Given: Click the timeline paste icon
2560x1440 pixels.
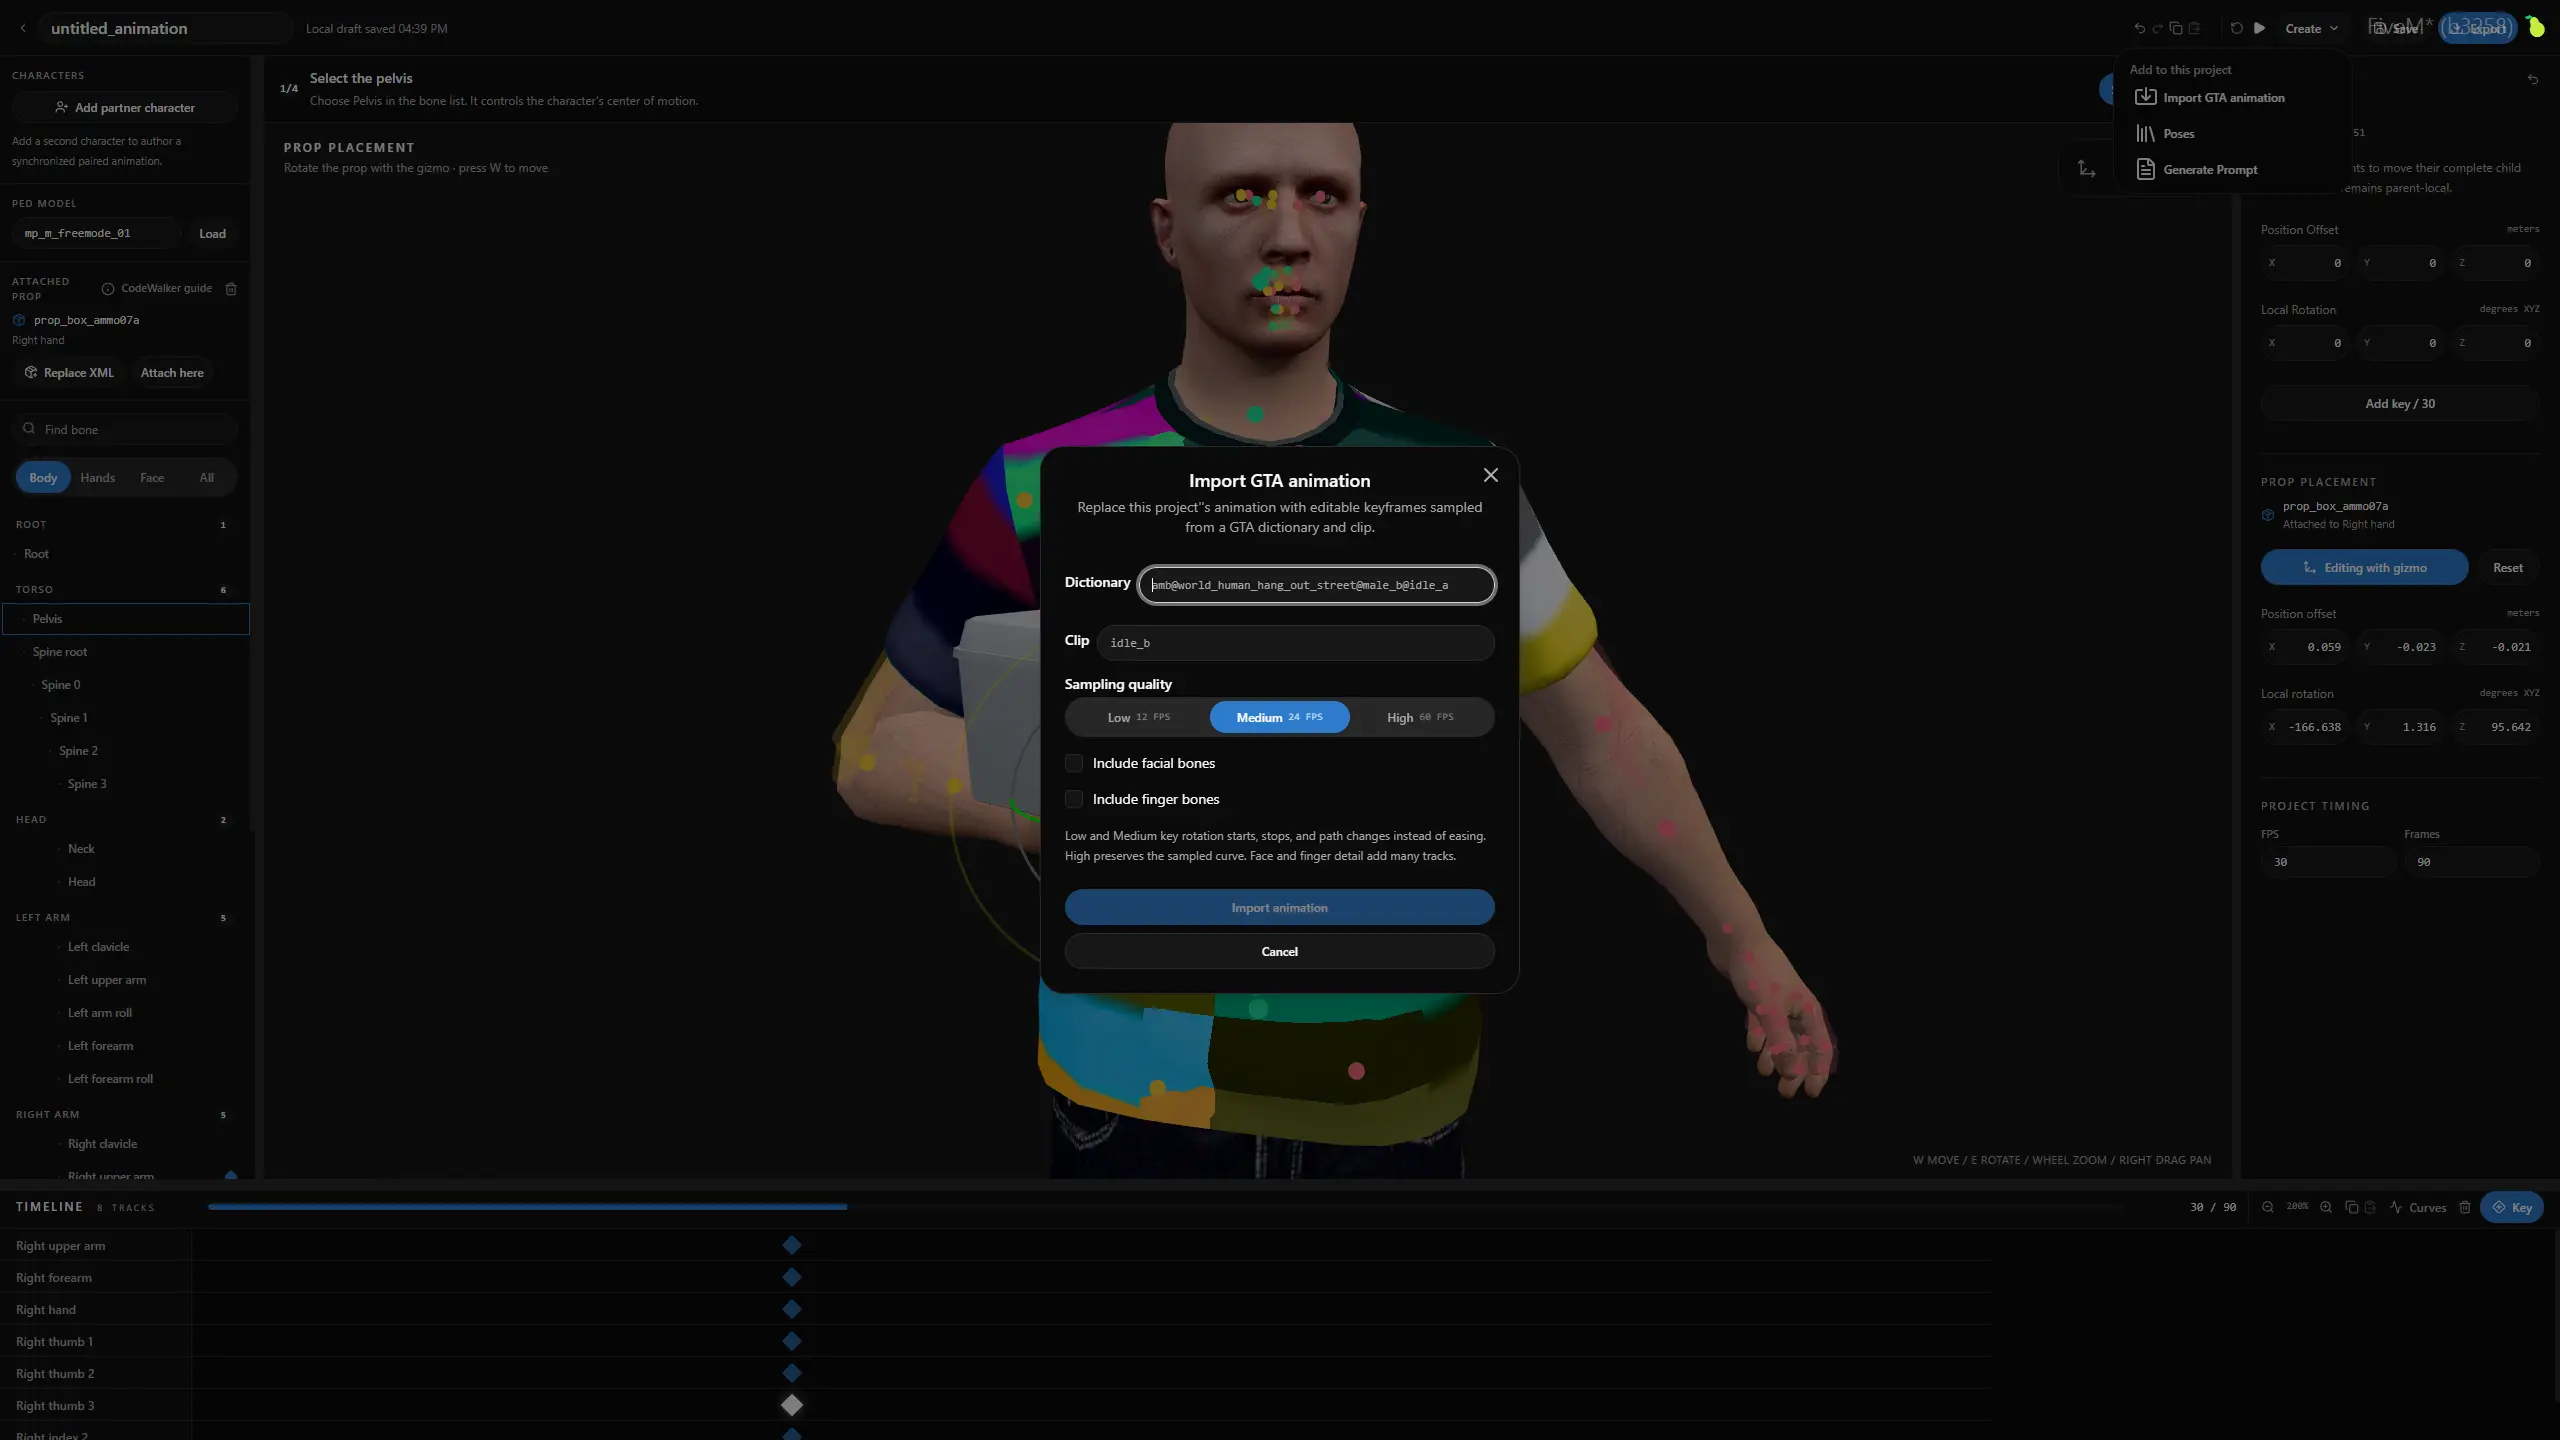Looking at the screenshot, I should 2370,1207.
